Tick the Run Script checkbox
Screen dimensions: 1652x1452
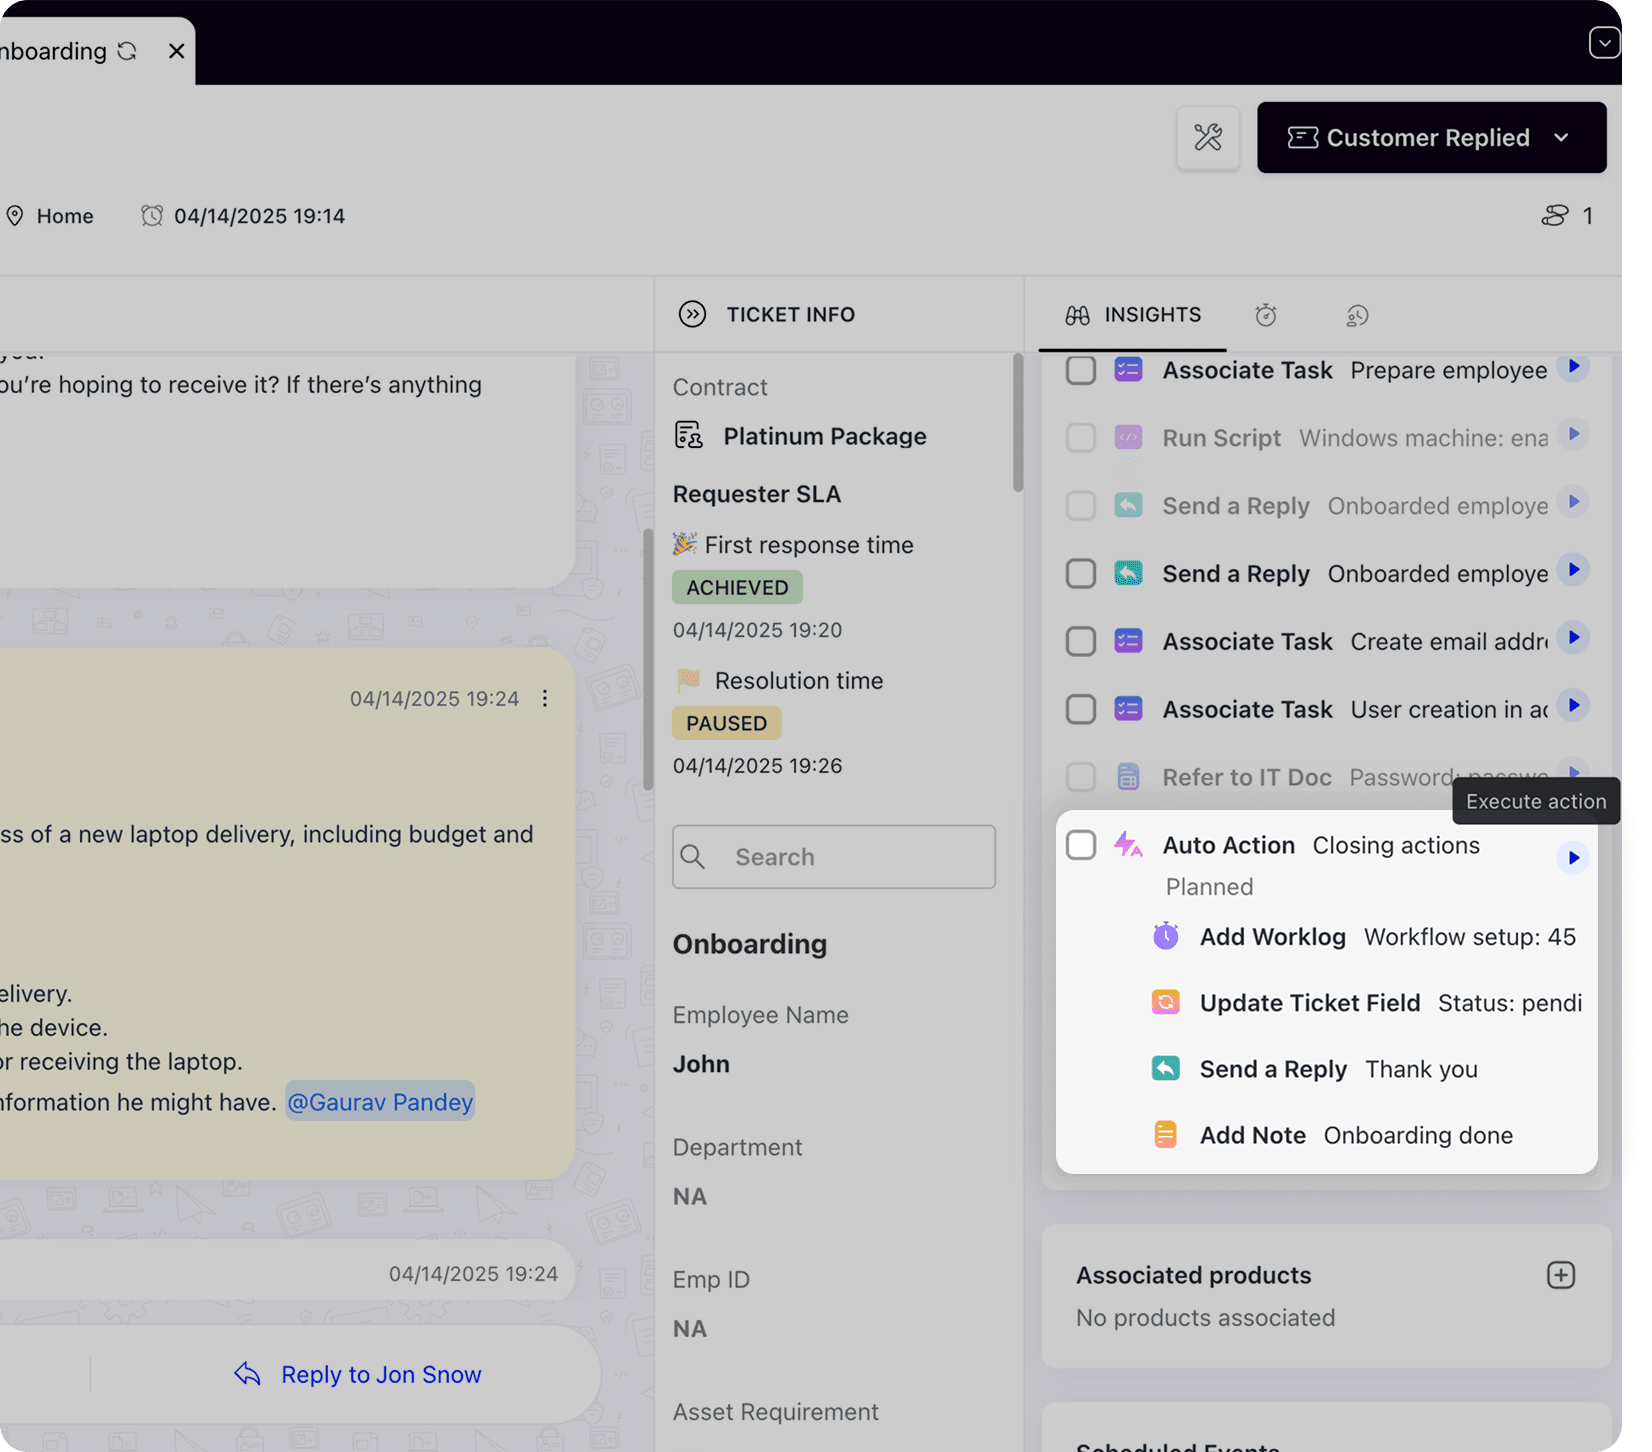[1081, 438]
